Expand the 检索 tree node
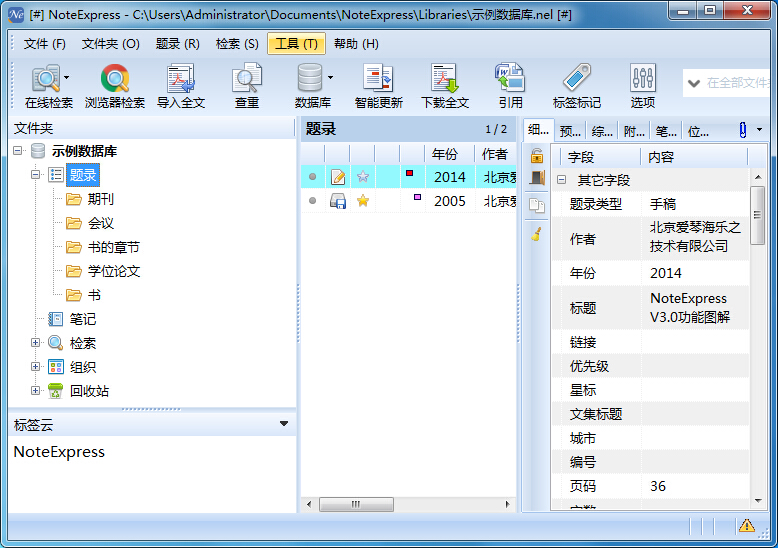 pyautogui.click(x=35, y=342)
